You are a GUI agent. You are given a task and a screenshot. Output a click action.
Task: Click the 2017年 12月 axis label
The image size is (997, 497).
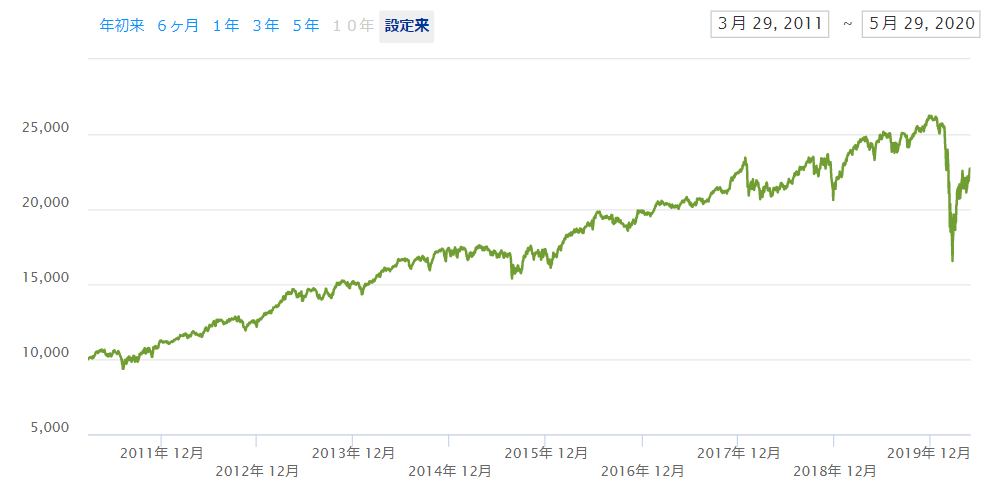738,453
